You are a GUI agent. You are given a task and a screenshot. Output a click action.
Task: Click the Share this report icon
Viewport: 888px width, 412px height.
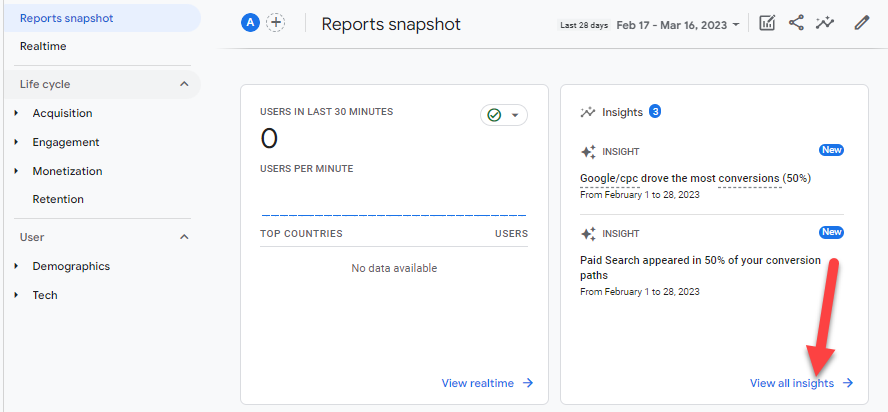(796, 23)
